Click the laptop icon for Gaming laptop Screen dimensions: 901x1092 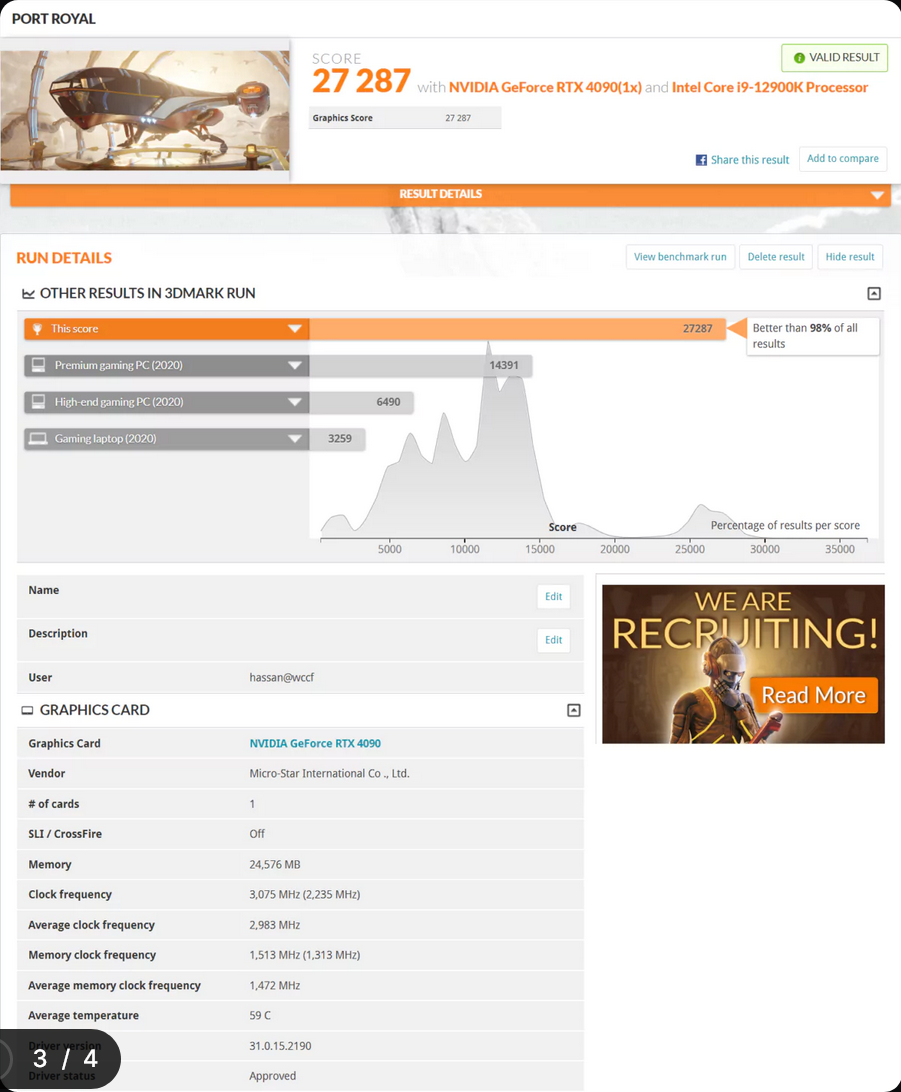38,439
